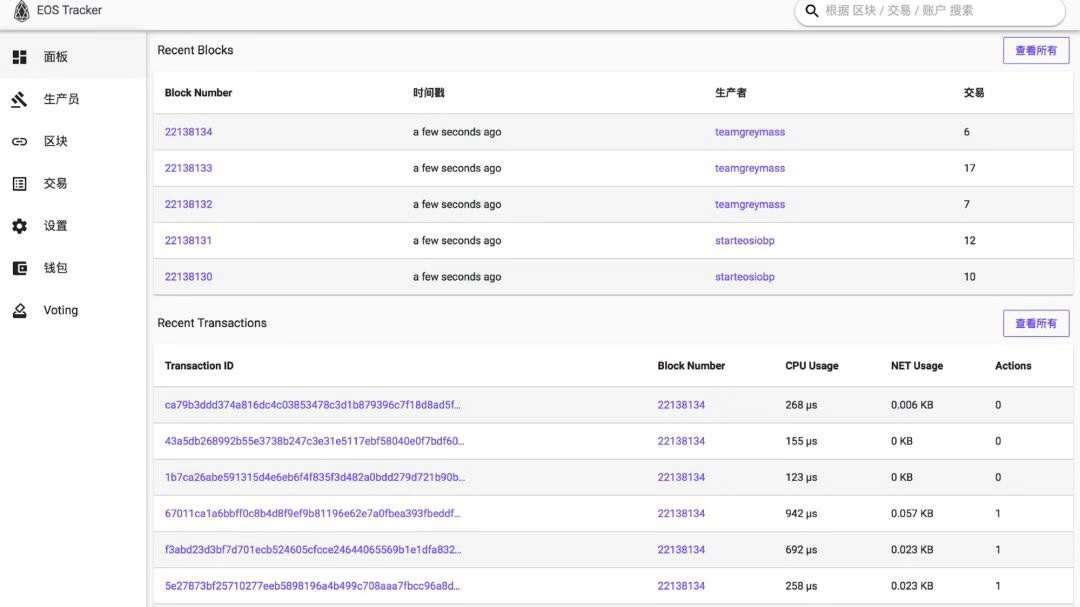Click the Block Number header in Recent Transactions
This screenshot has height=607, width=1080.
point(691,366)
